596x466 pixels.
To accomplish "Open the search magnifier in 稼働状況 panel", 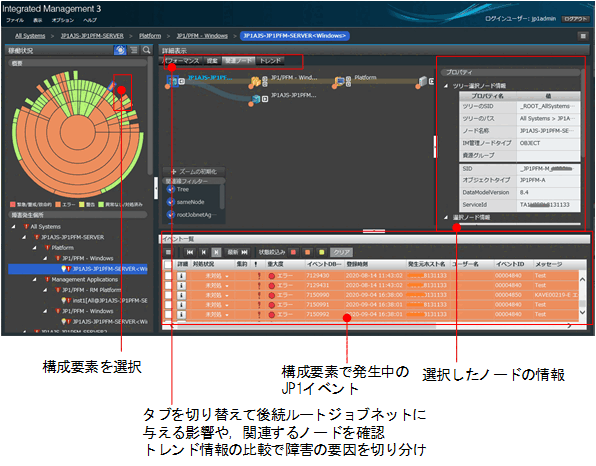I will (146, 50).
